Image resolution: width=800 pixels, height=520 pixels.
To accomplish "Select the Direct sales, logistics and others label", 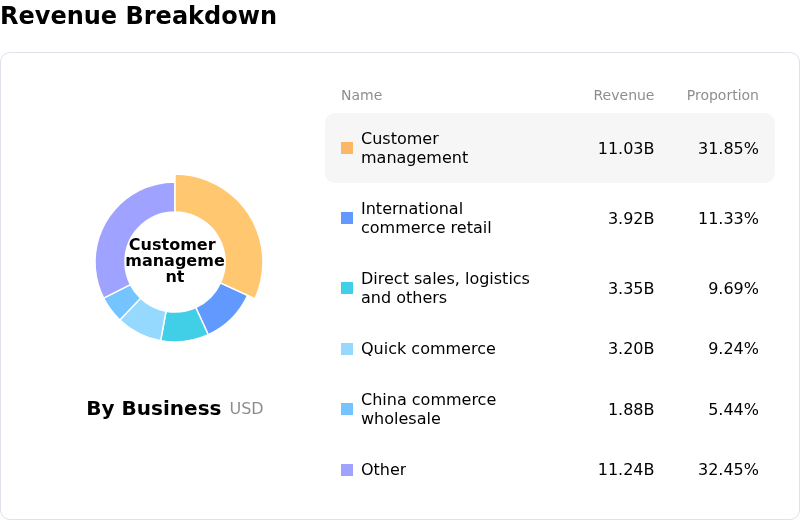I will tap(432, 288).
